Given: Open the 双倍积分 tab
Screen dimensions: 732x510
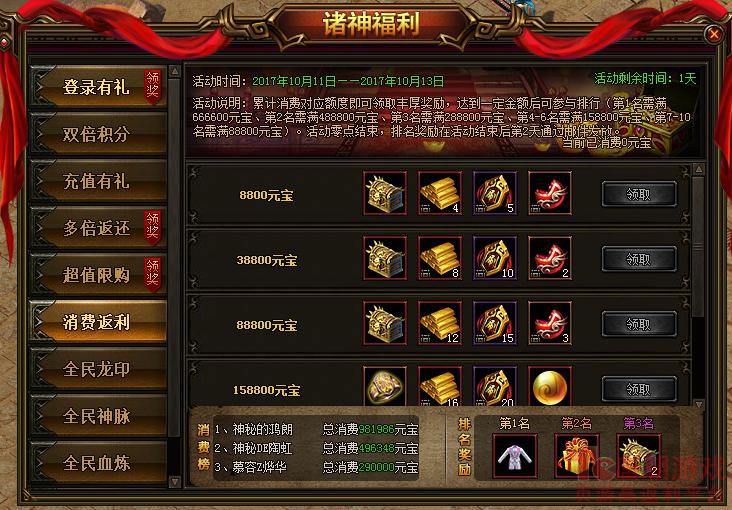Looking at the screenshot, I should [x=97, y=134].
